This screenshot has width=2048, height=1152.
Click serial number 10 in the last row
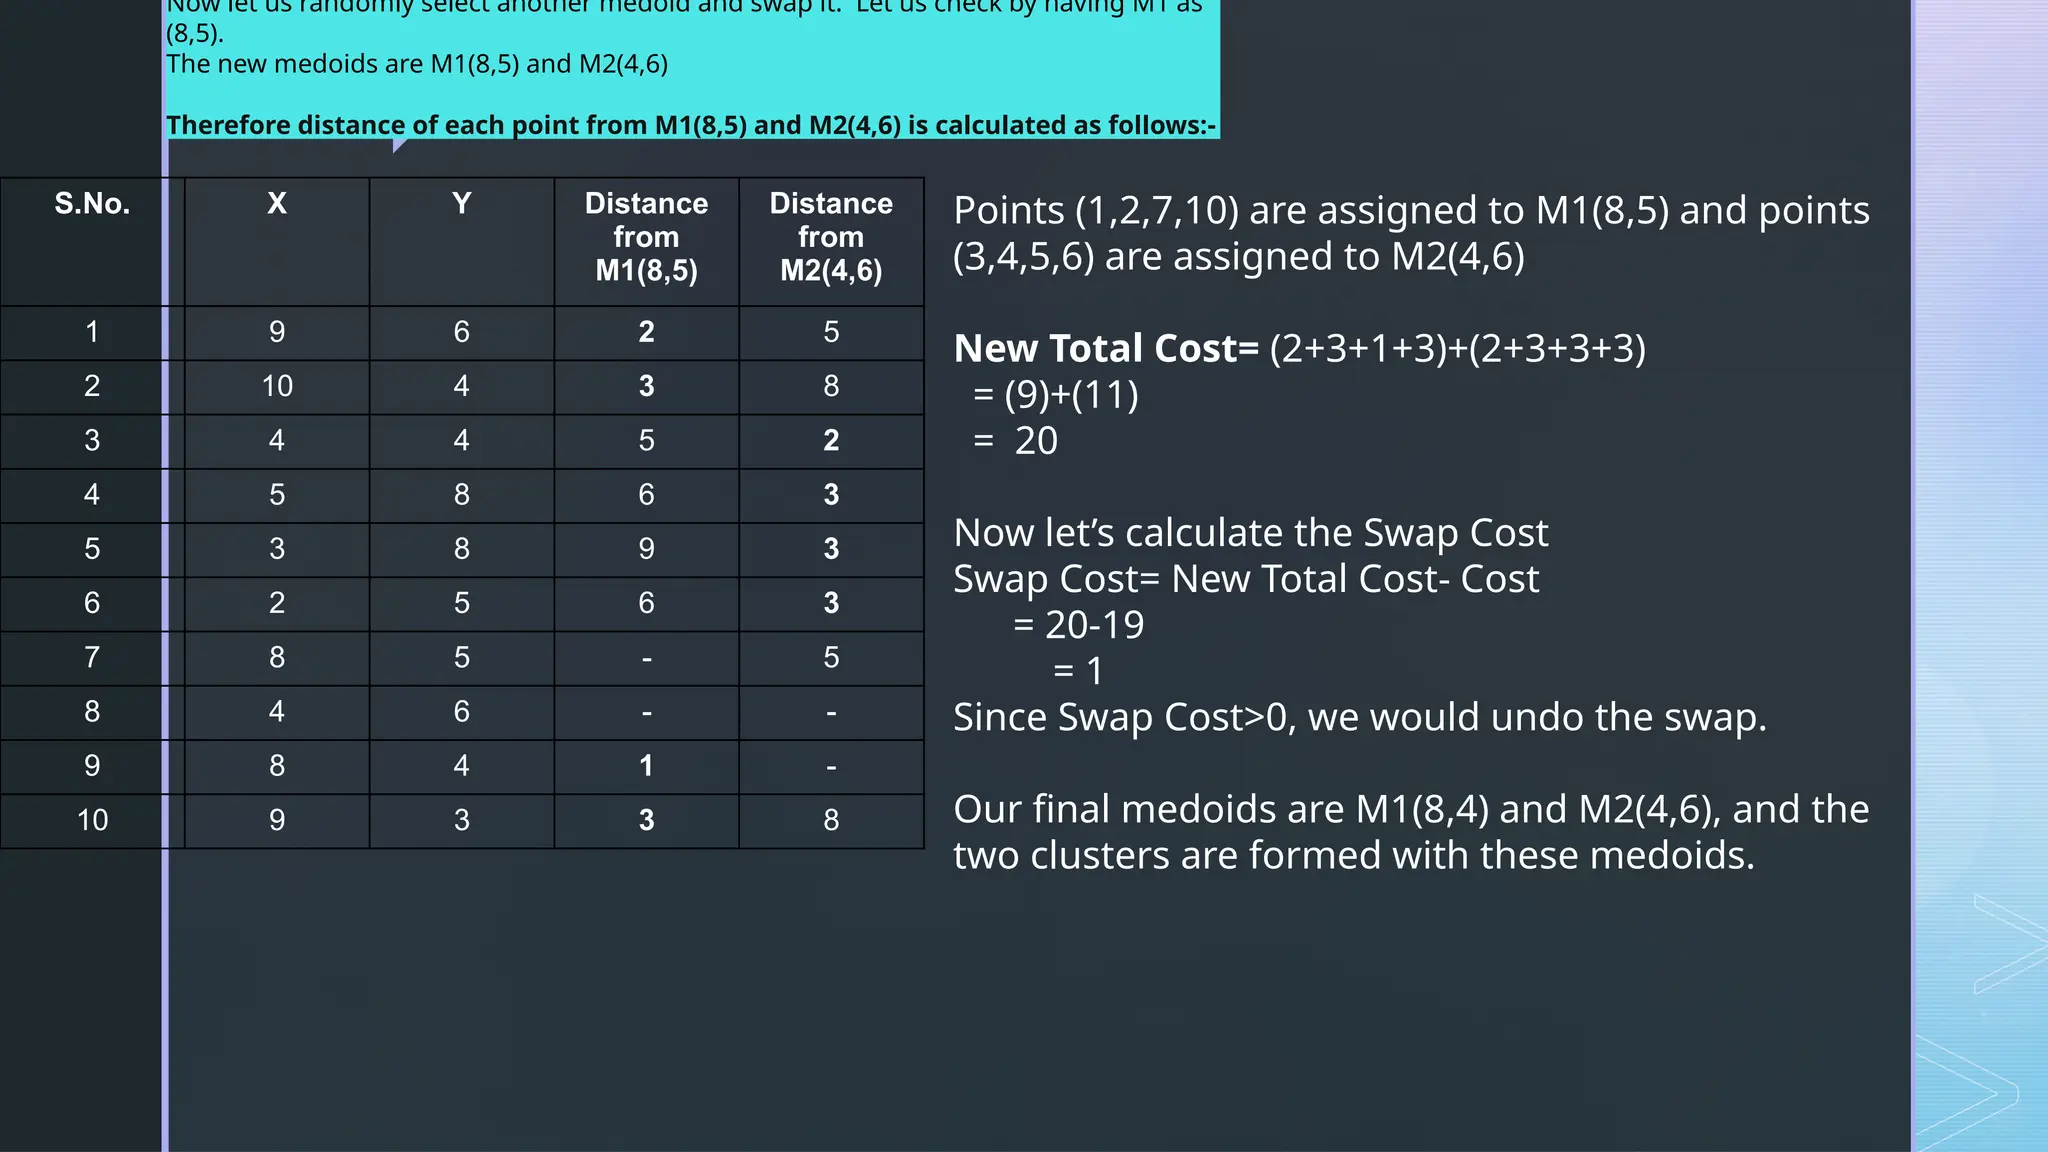(x=92, y=820)
